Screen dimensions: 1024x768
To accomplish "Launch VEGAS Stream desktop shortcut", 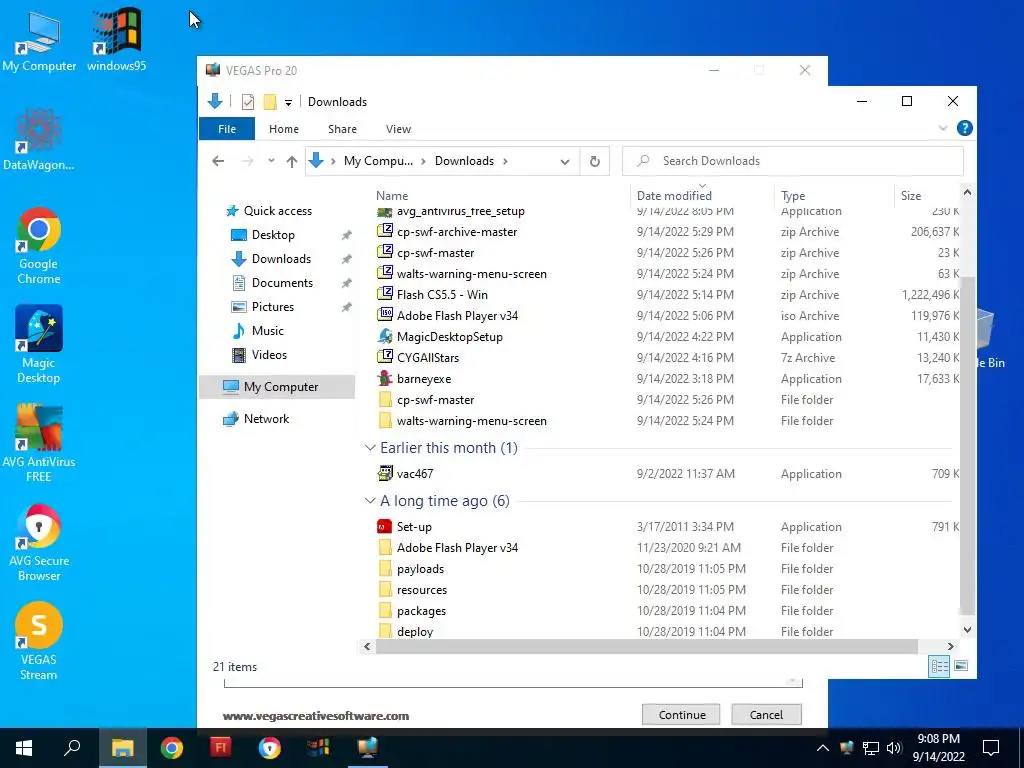I will point(39,642).
